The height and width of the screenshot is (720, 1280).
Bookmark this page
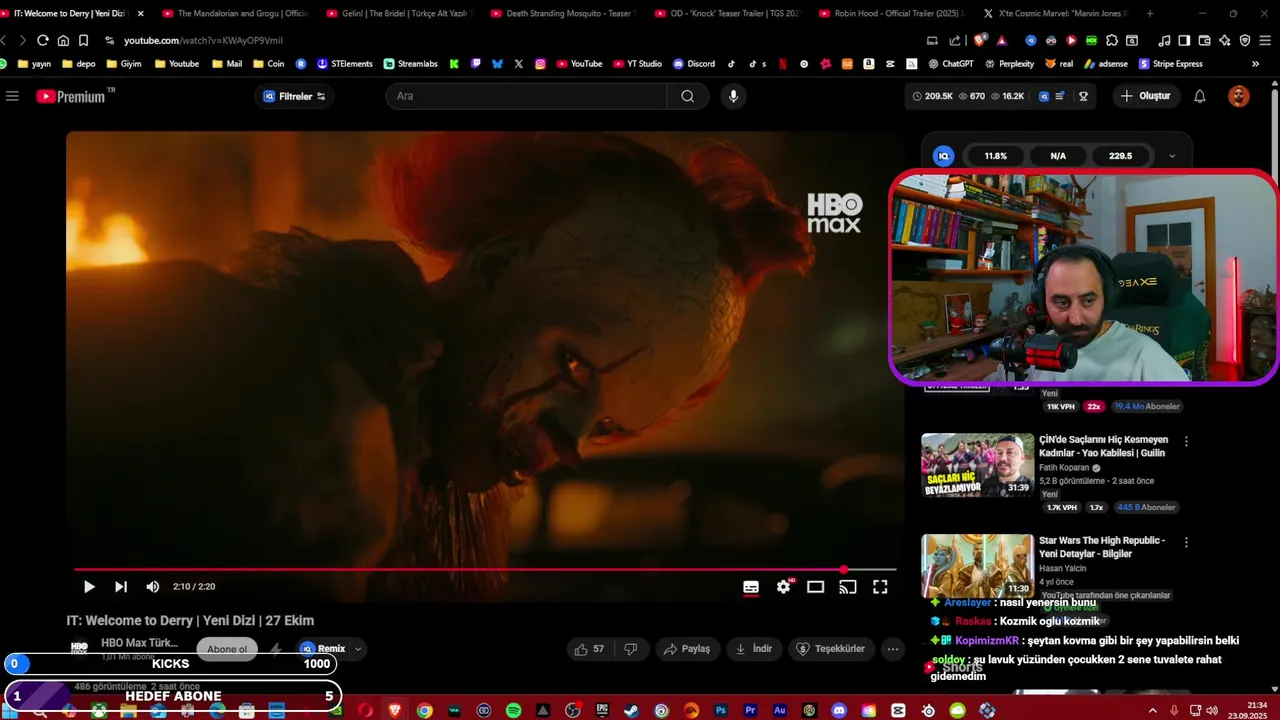[83, 40]
